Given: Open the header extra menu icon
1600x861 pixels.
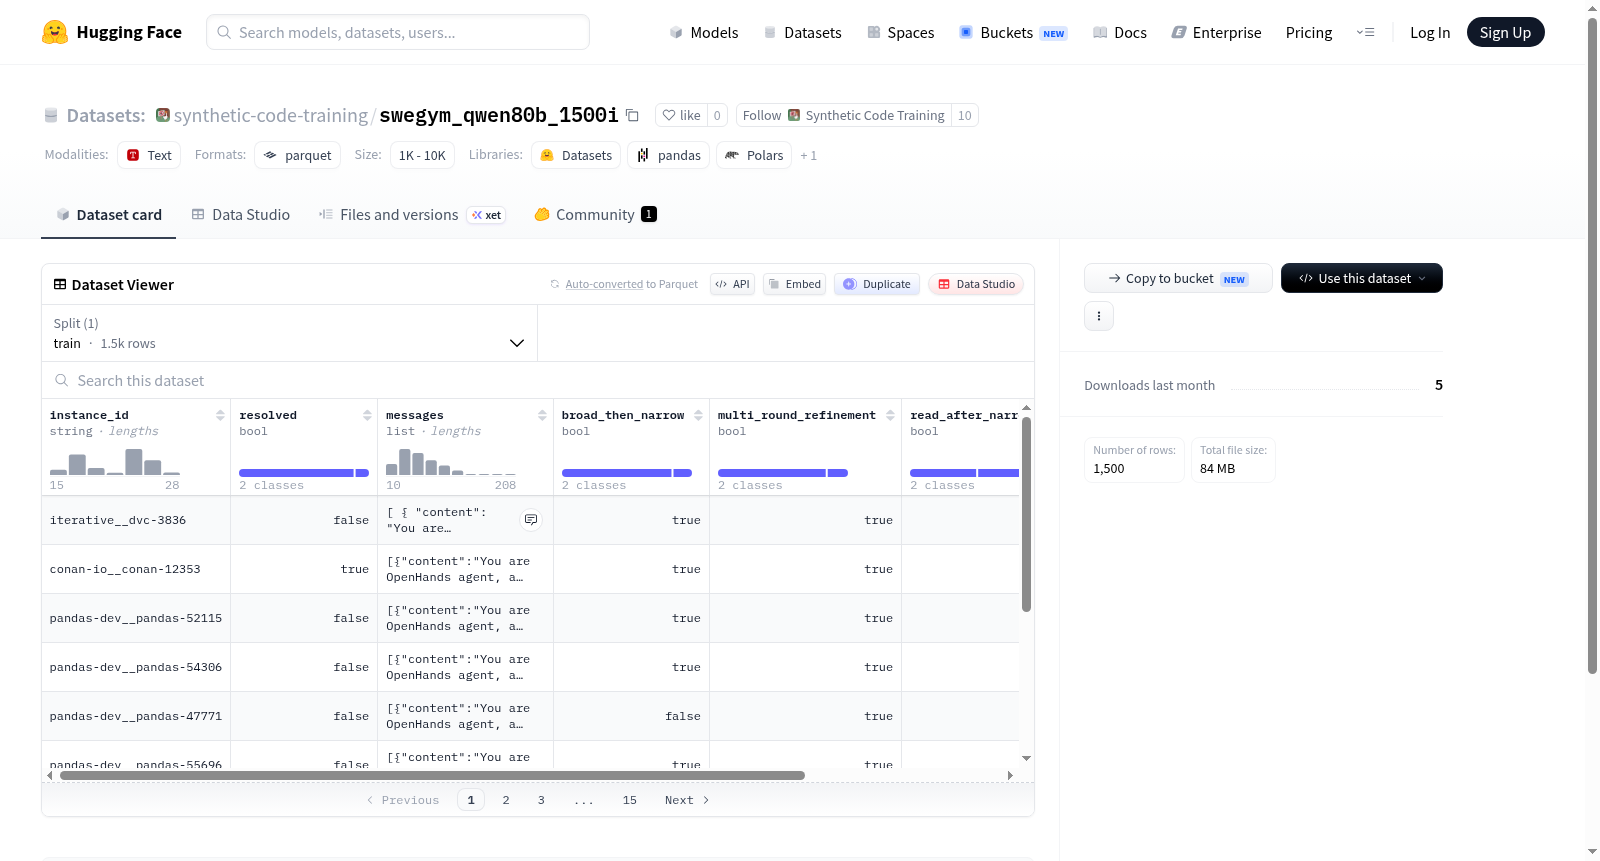Looking at the screenshot, I should pos(1365,32).
